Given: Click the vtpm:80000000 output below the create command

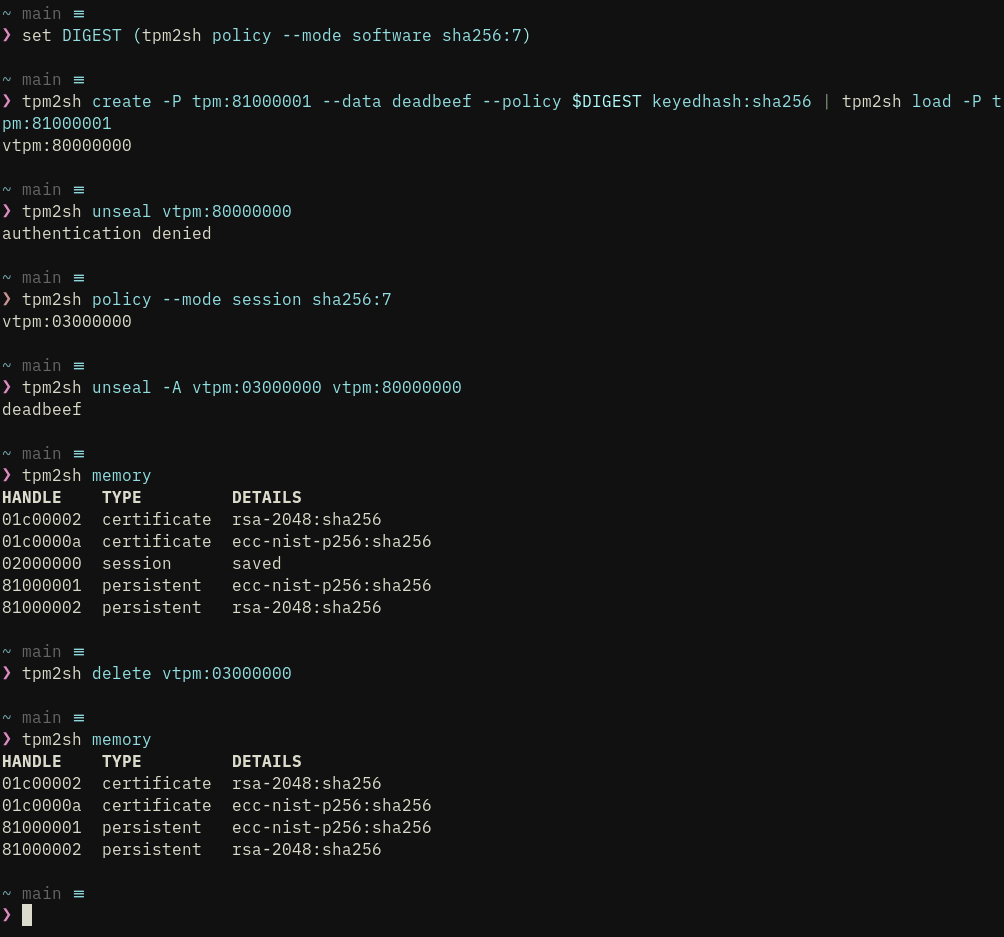Looking at the screenshot, I should click(x=67, y=145).
